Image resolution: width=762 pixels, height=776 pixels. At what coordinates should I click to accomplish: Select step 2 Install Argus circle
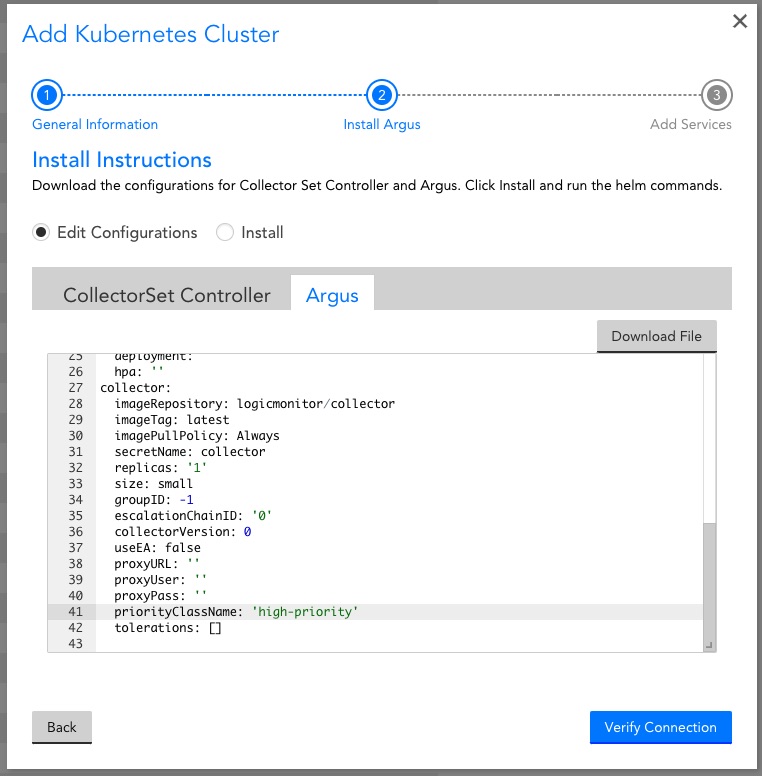point(381,95)
